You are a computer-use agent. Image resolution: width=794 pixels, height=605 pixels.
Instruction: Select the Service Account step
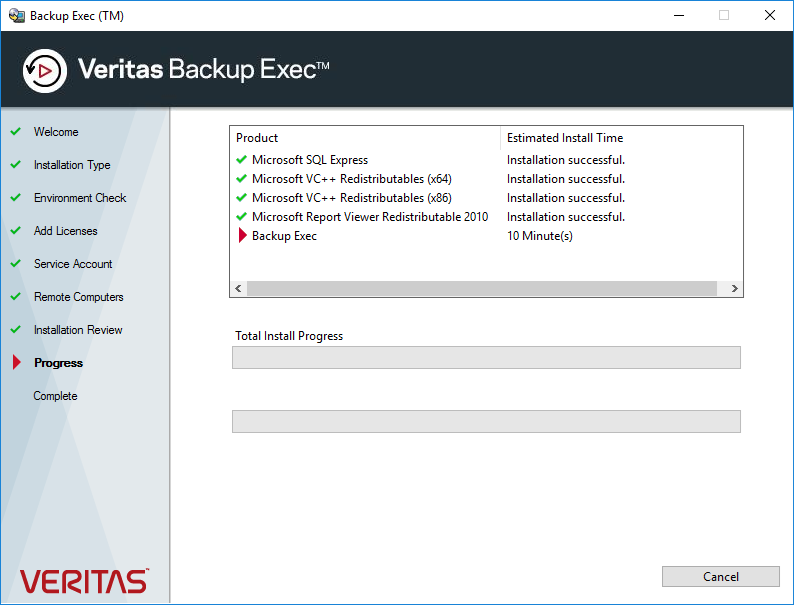point(73,264)
